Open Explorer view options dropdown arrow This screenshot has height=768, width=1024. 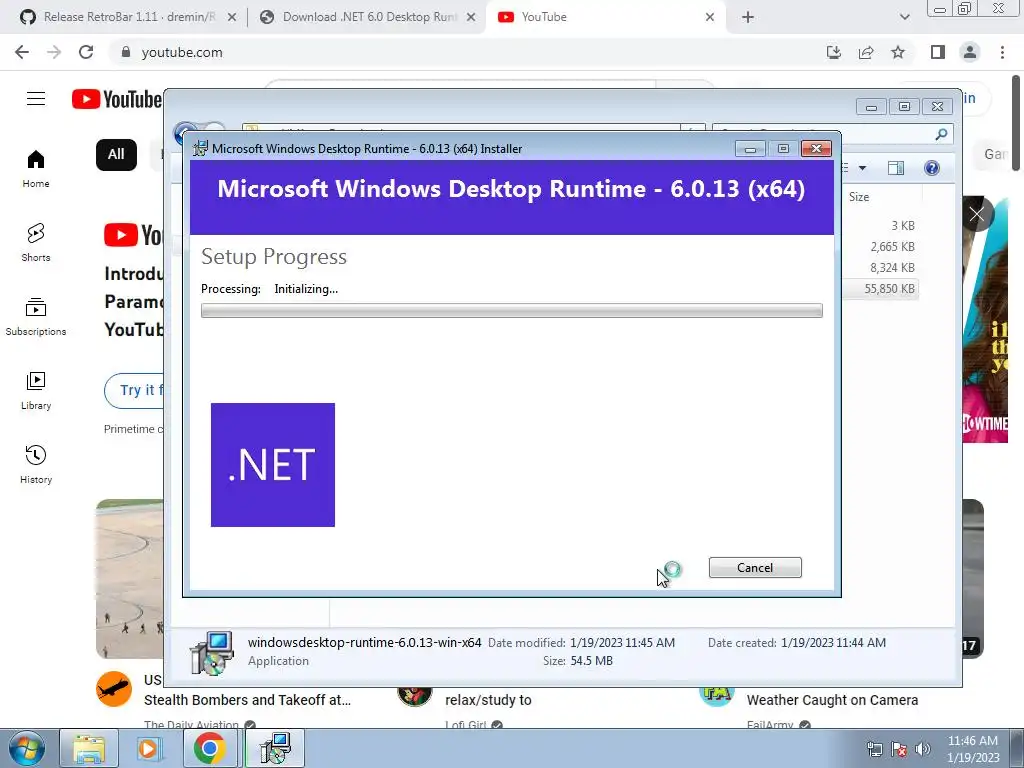point(862,168)
